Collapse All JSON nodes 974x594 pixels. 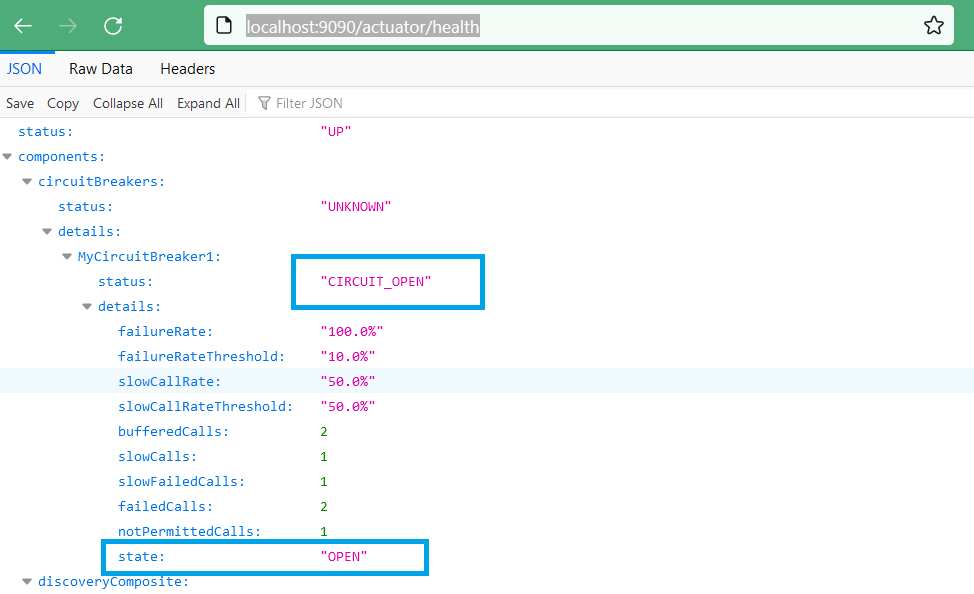tap(128, 103)
